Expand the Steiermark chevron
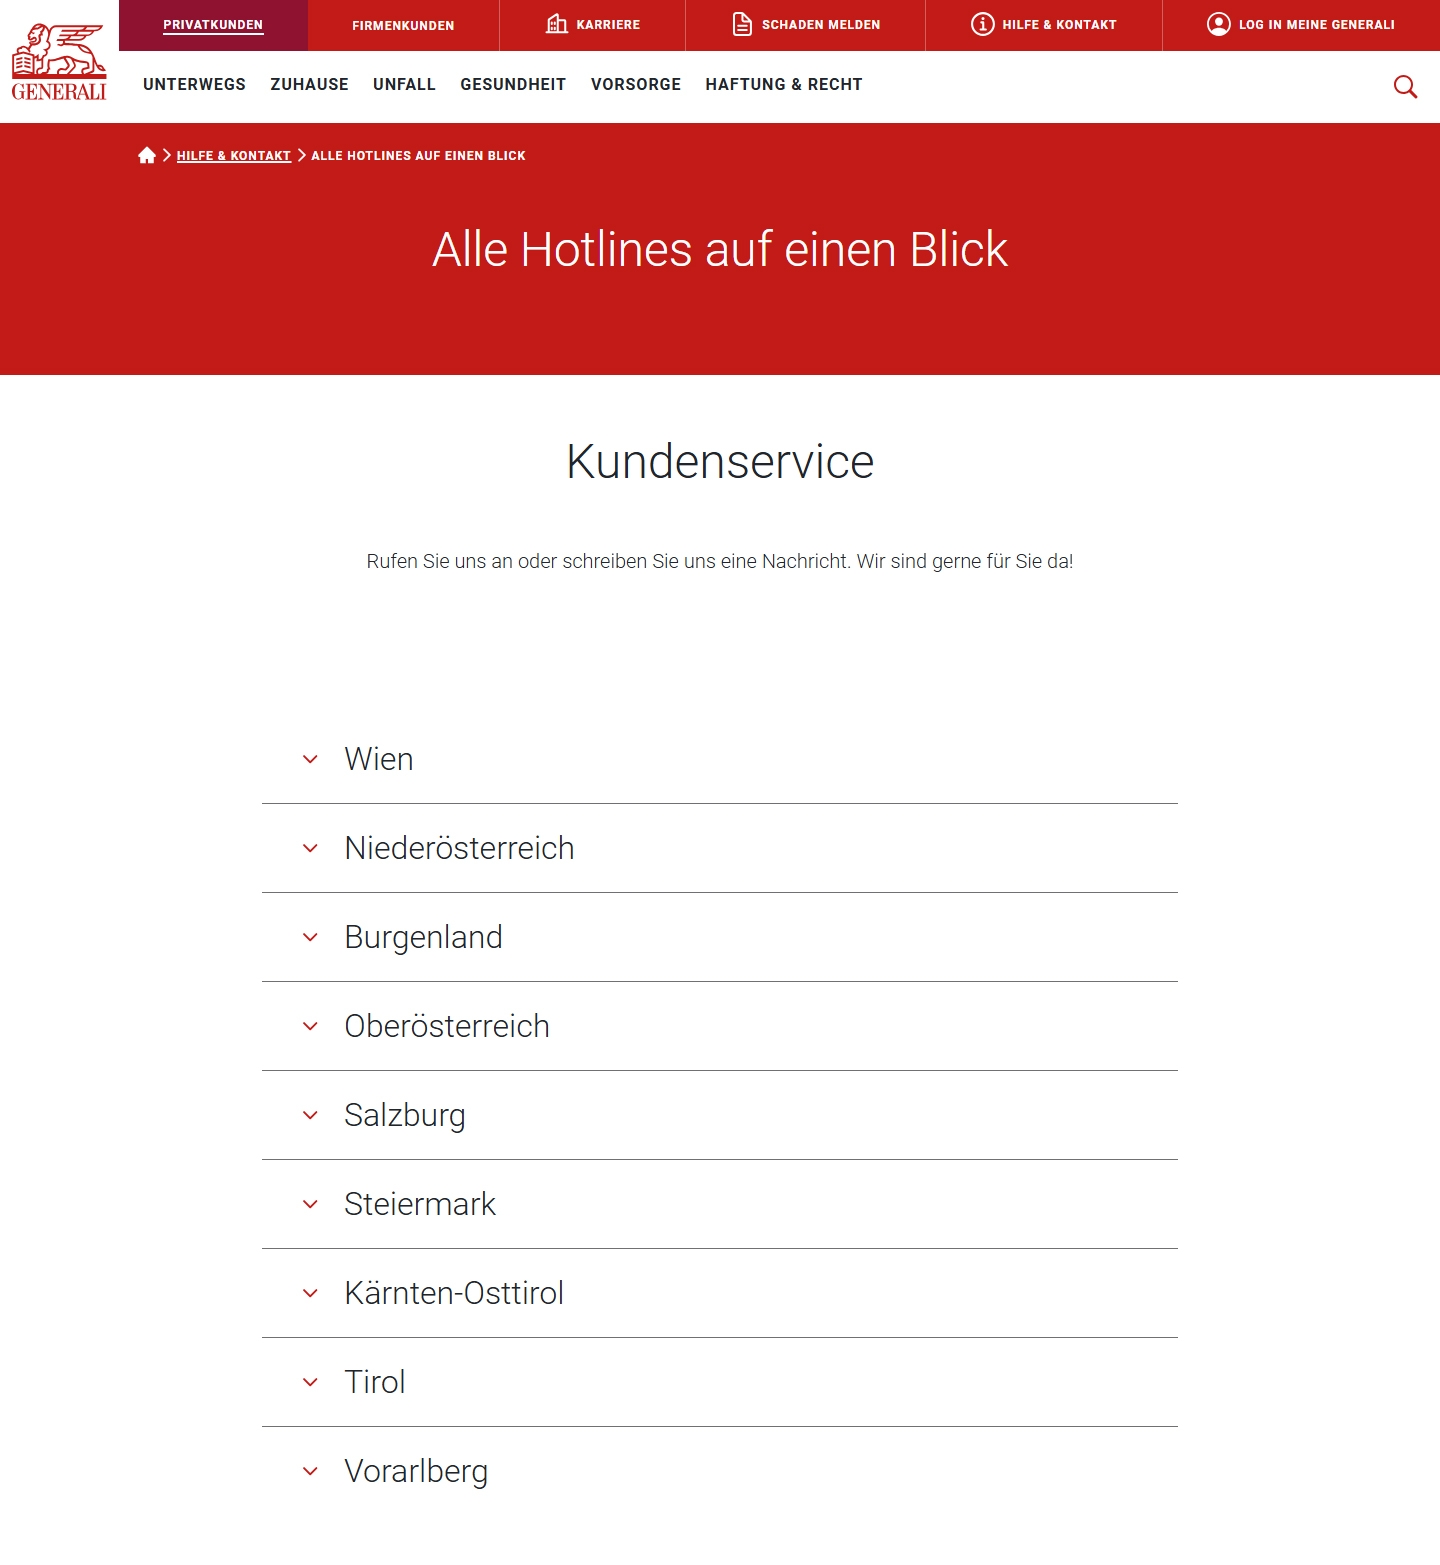1440x1565 pixels. point(310,1204)
